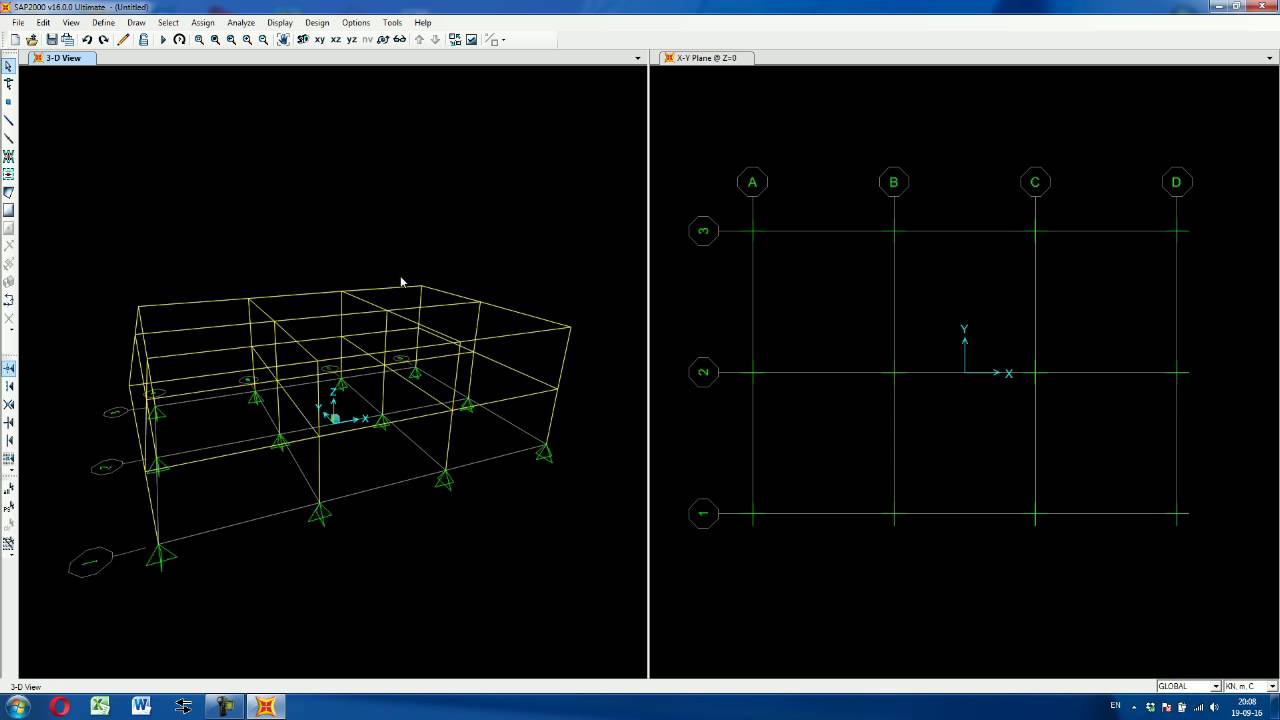
Task: Open the Analyze menu
Action: [x=241, y=22]
